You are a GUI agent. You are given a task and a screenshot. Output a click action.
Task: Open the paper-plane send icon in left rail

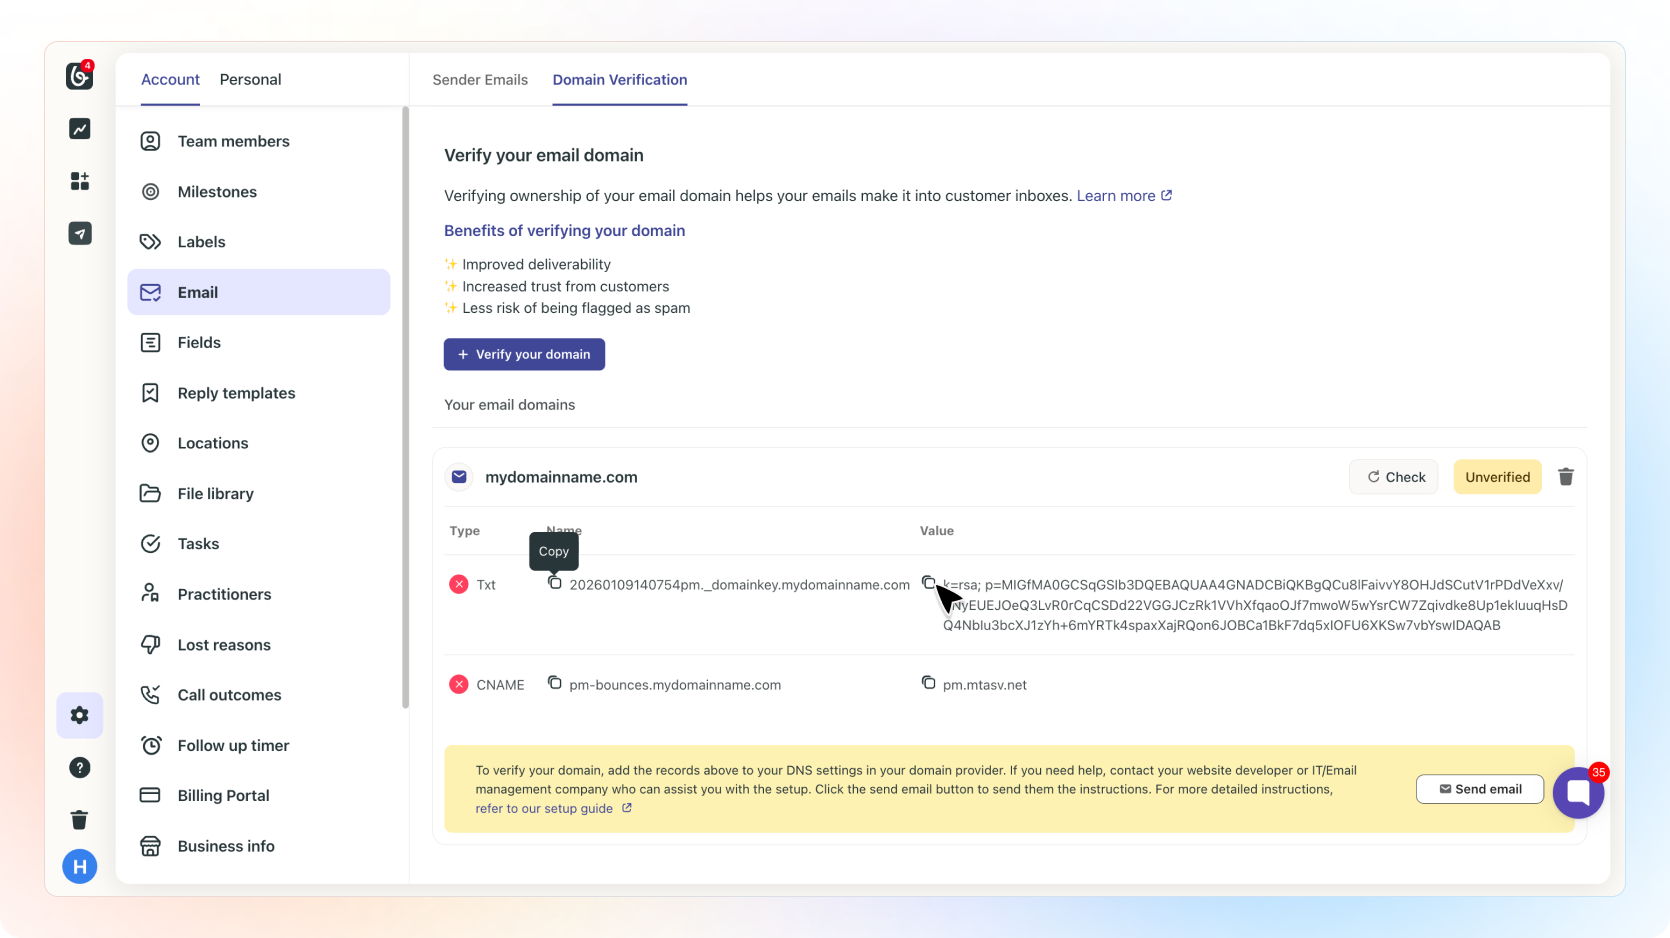pyautogui.click(x=80, y=233)
